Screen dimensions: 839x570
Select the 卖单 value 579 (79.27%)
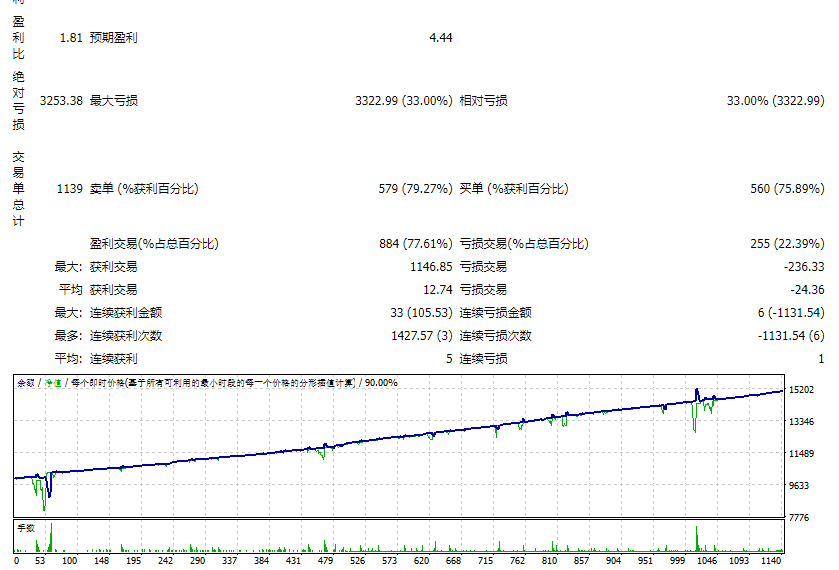click(x=414, y=189)
